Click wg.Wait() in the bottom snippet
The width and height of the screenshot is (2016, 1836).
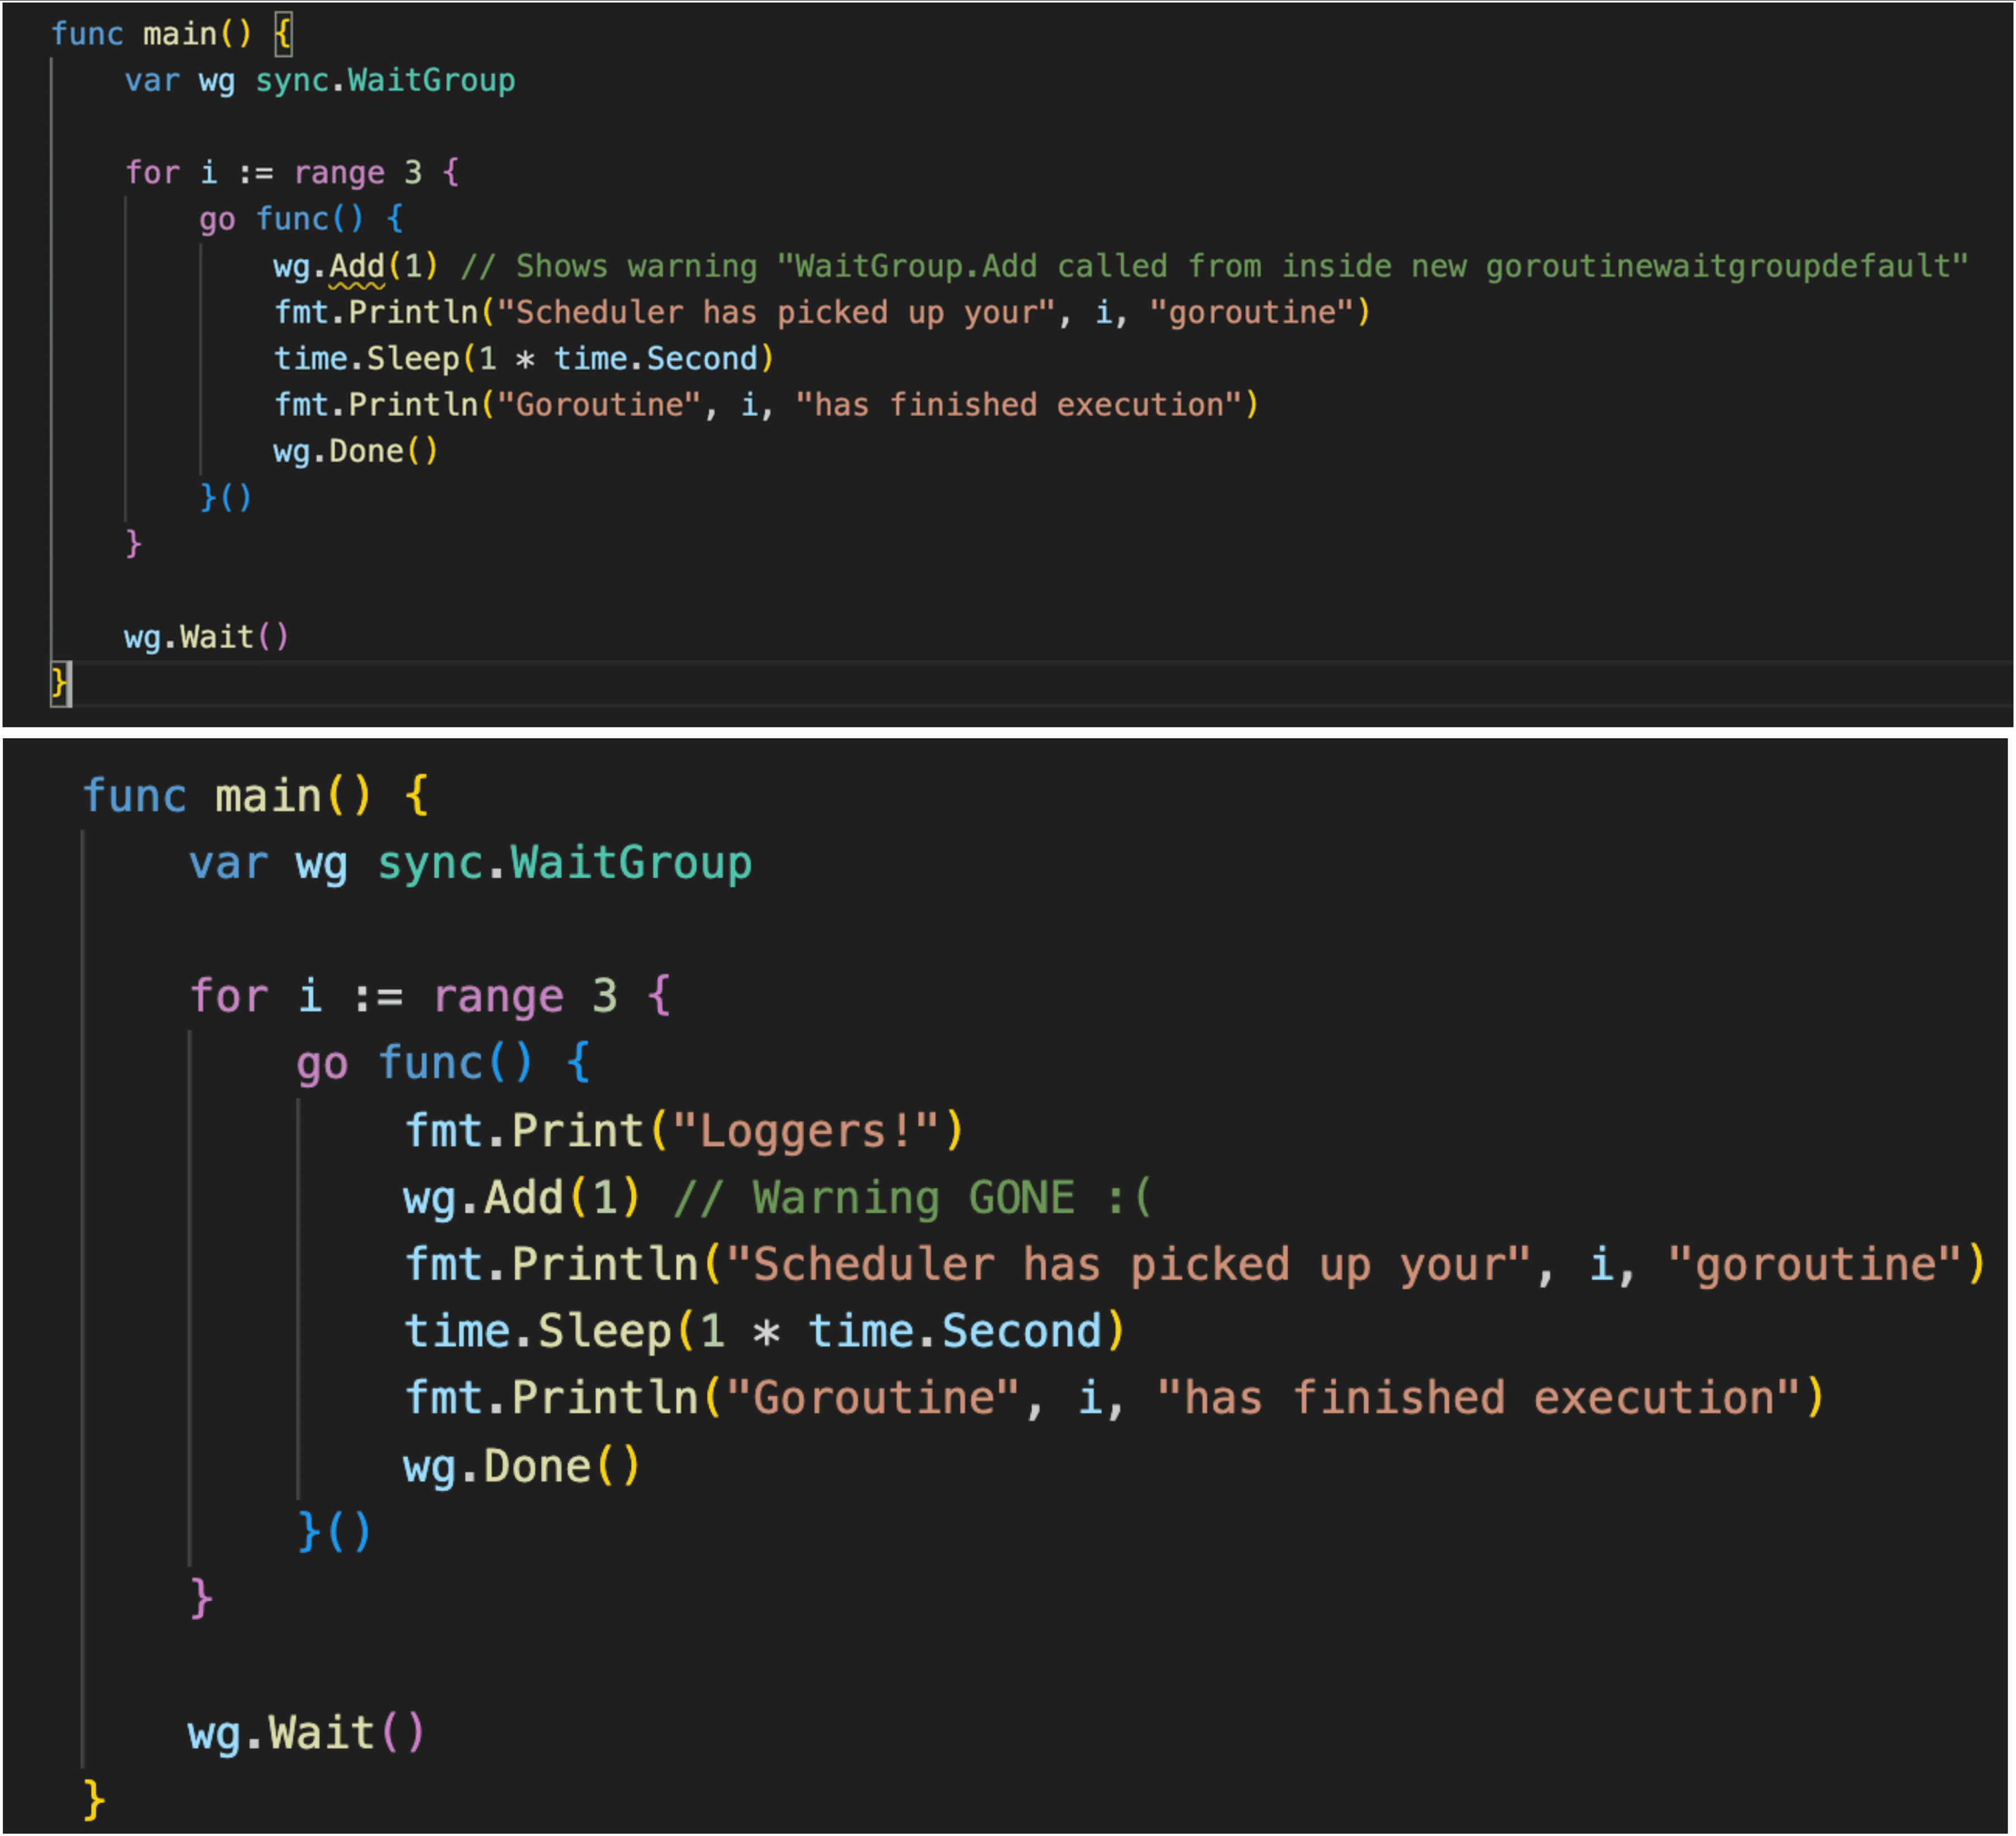[x=305, y=1733]
